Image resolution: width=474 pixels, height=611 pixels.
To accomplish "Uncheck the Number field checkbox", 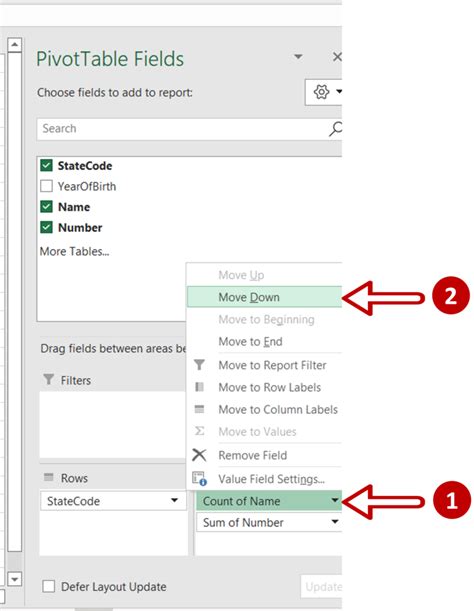I will (46, 227).
